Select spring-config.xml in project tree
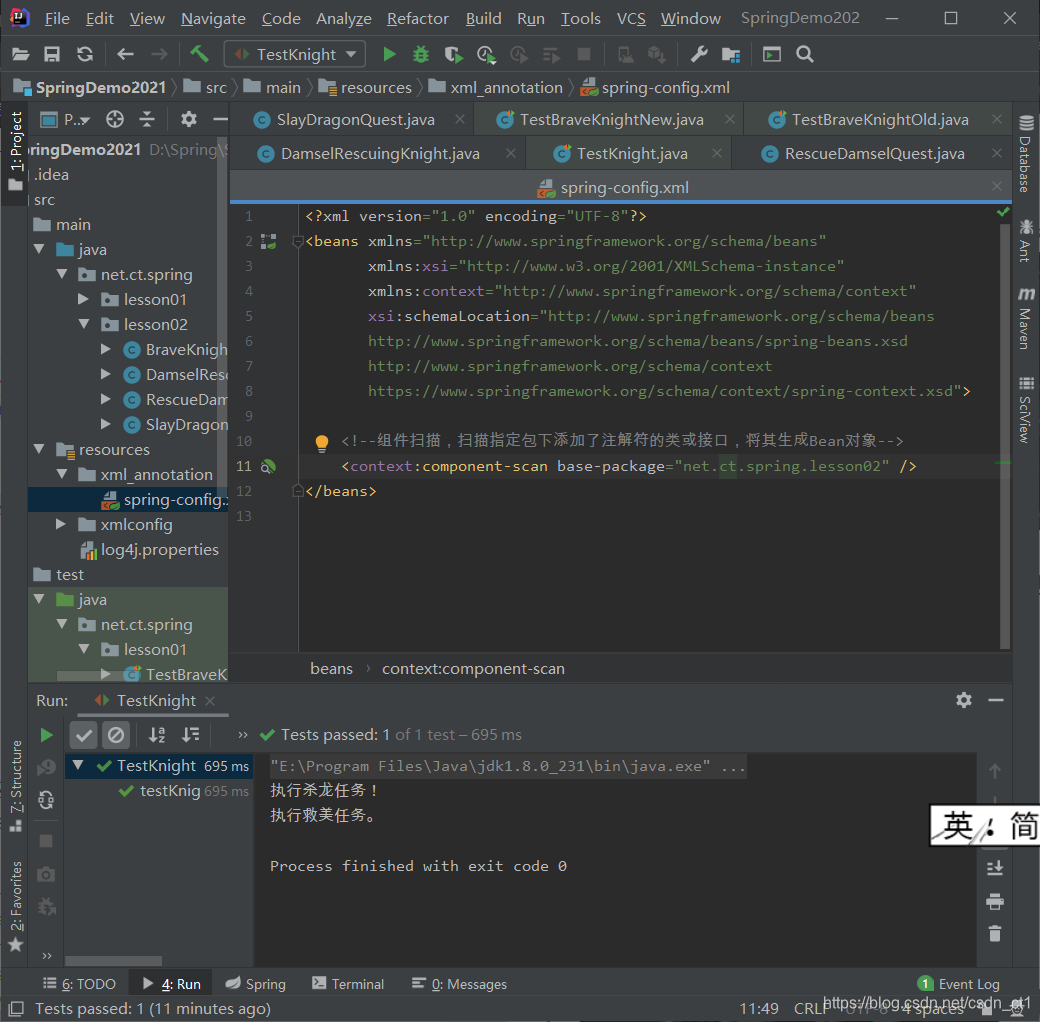Viewport: 1040px width, 1022px height. 129,499
